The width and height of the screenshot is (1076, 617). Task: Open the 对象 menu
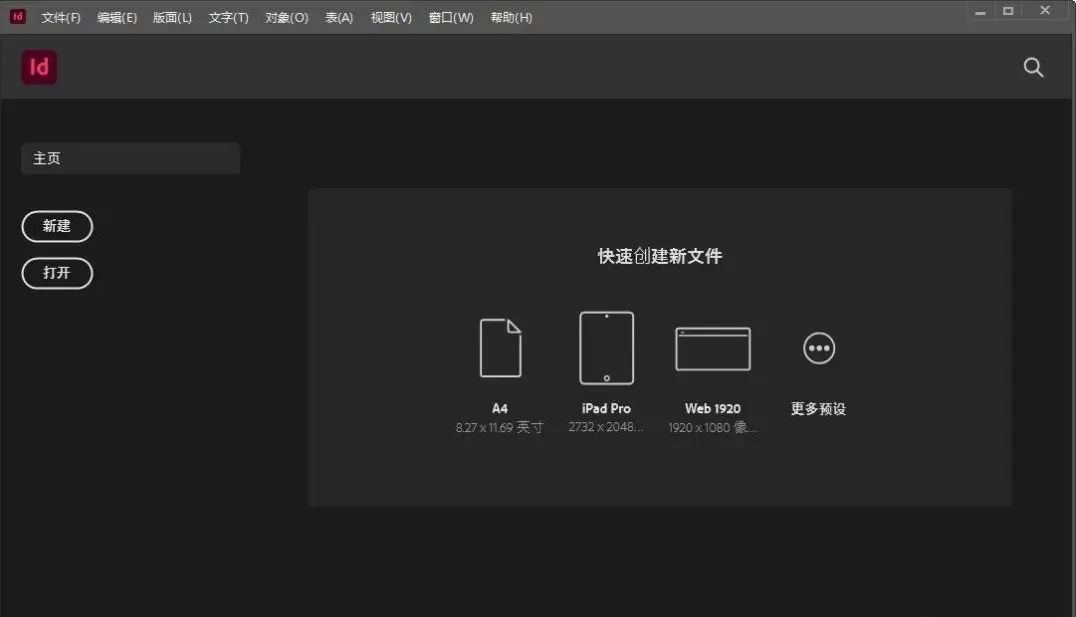point(286,17)
